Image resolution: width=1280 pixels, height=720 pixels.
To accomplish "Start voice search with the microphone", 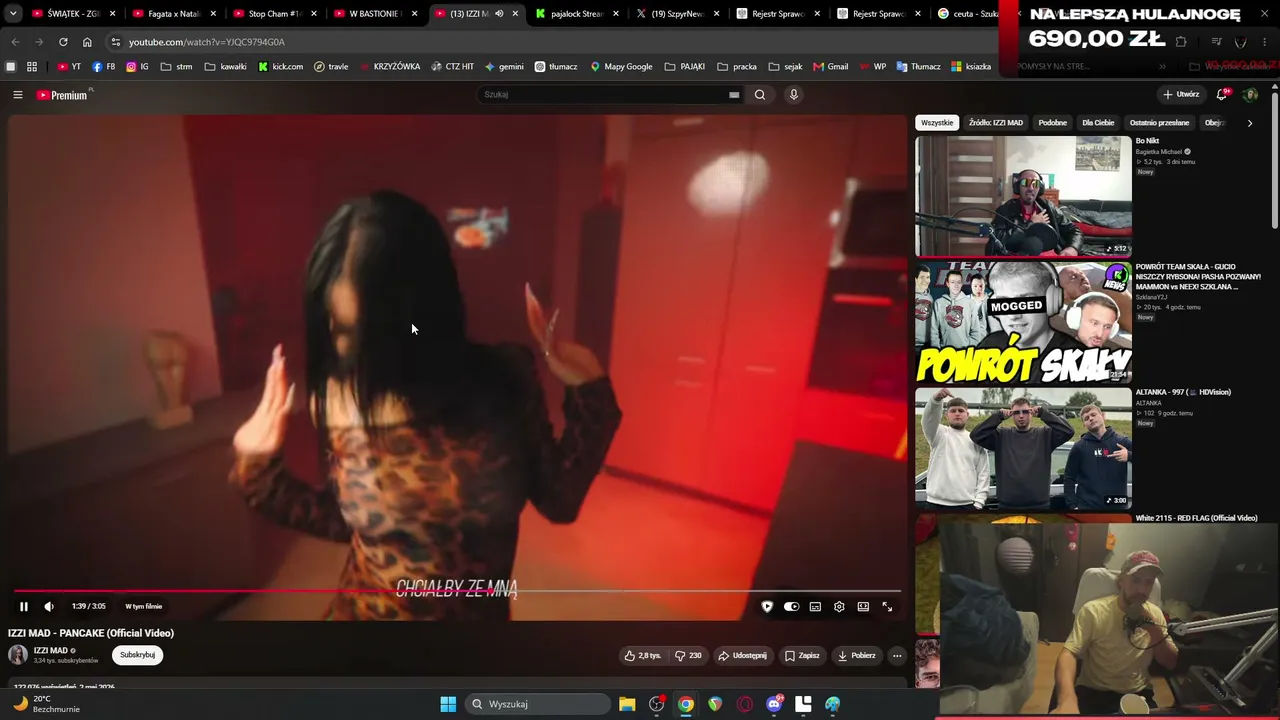I will click(794, 95).
